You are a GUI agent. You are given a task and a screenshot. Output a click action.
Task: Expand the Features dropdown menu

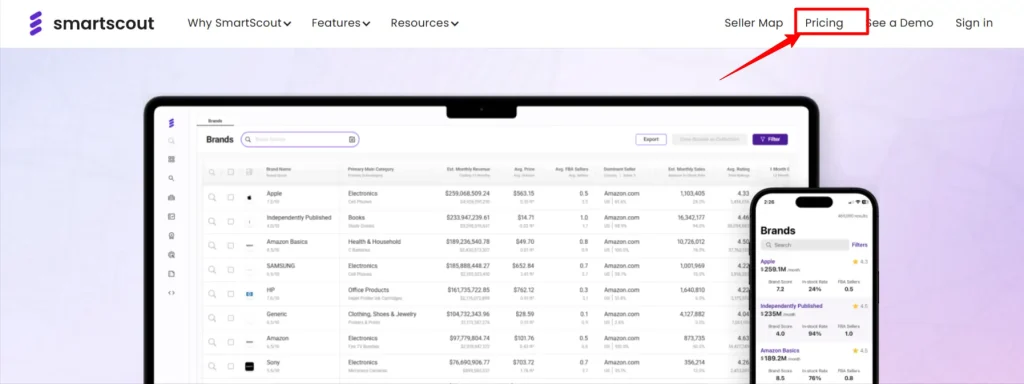click(341, 23)
